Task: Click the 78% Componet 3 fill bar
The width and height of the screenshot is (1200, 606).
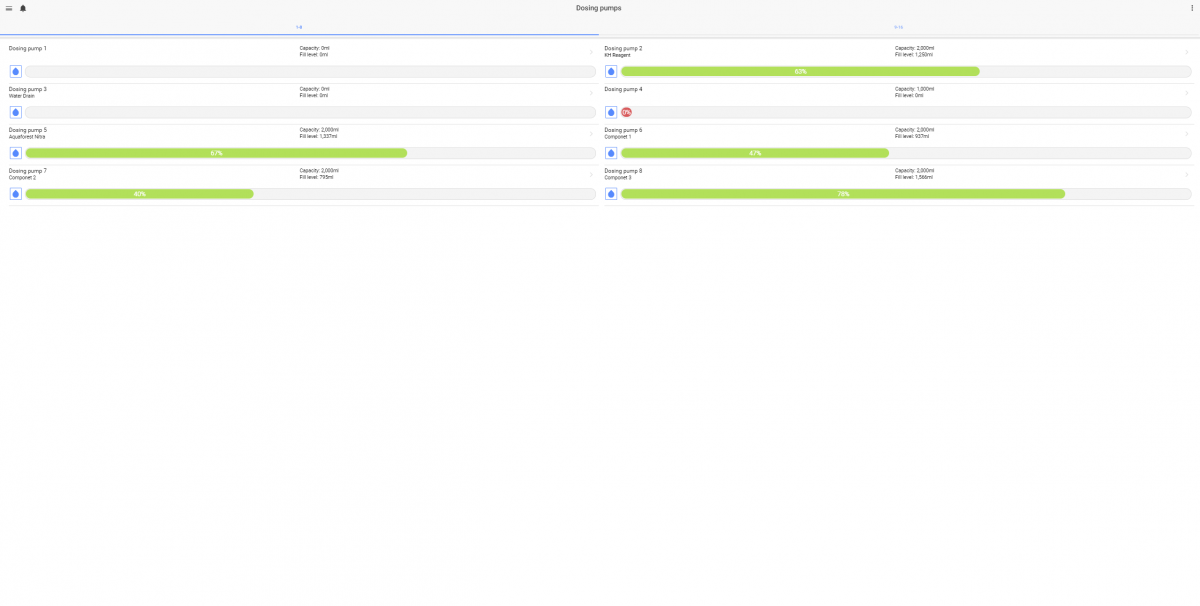Action: [843, 194]
